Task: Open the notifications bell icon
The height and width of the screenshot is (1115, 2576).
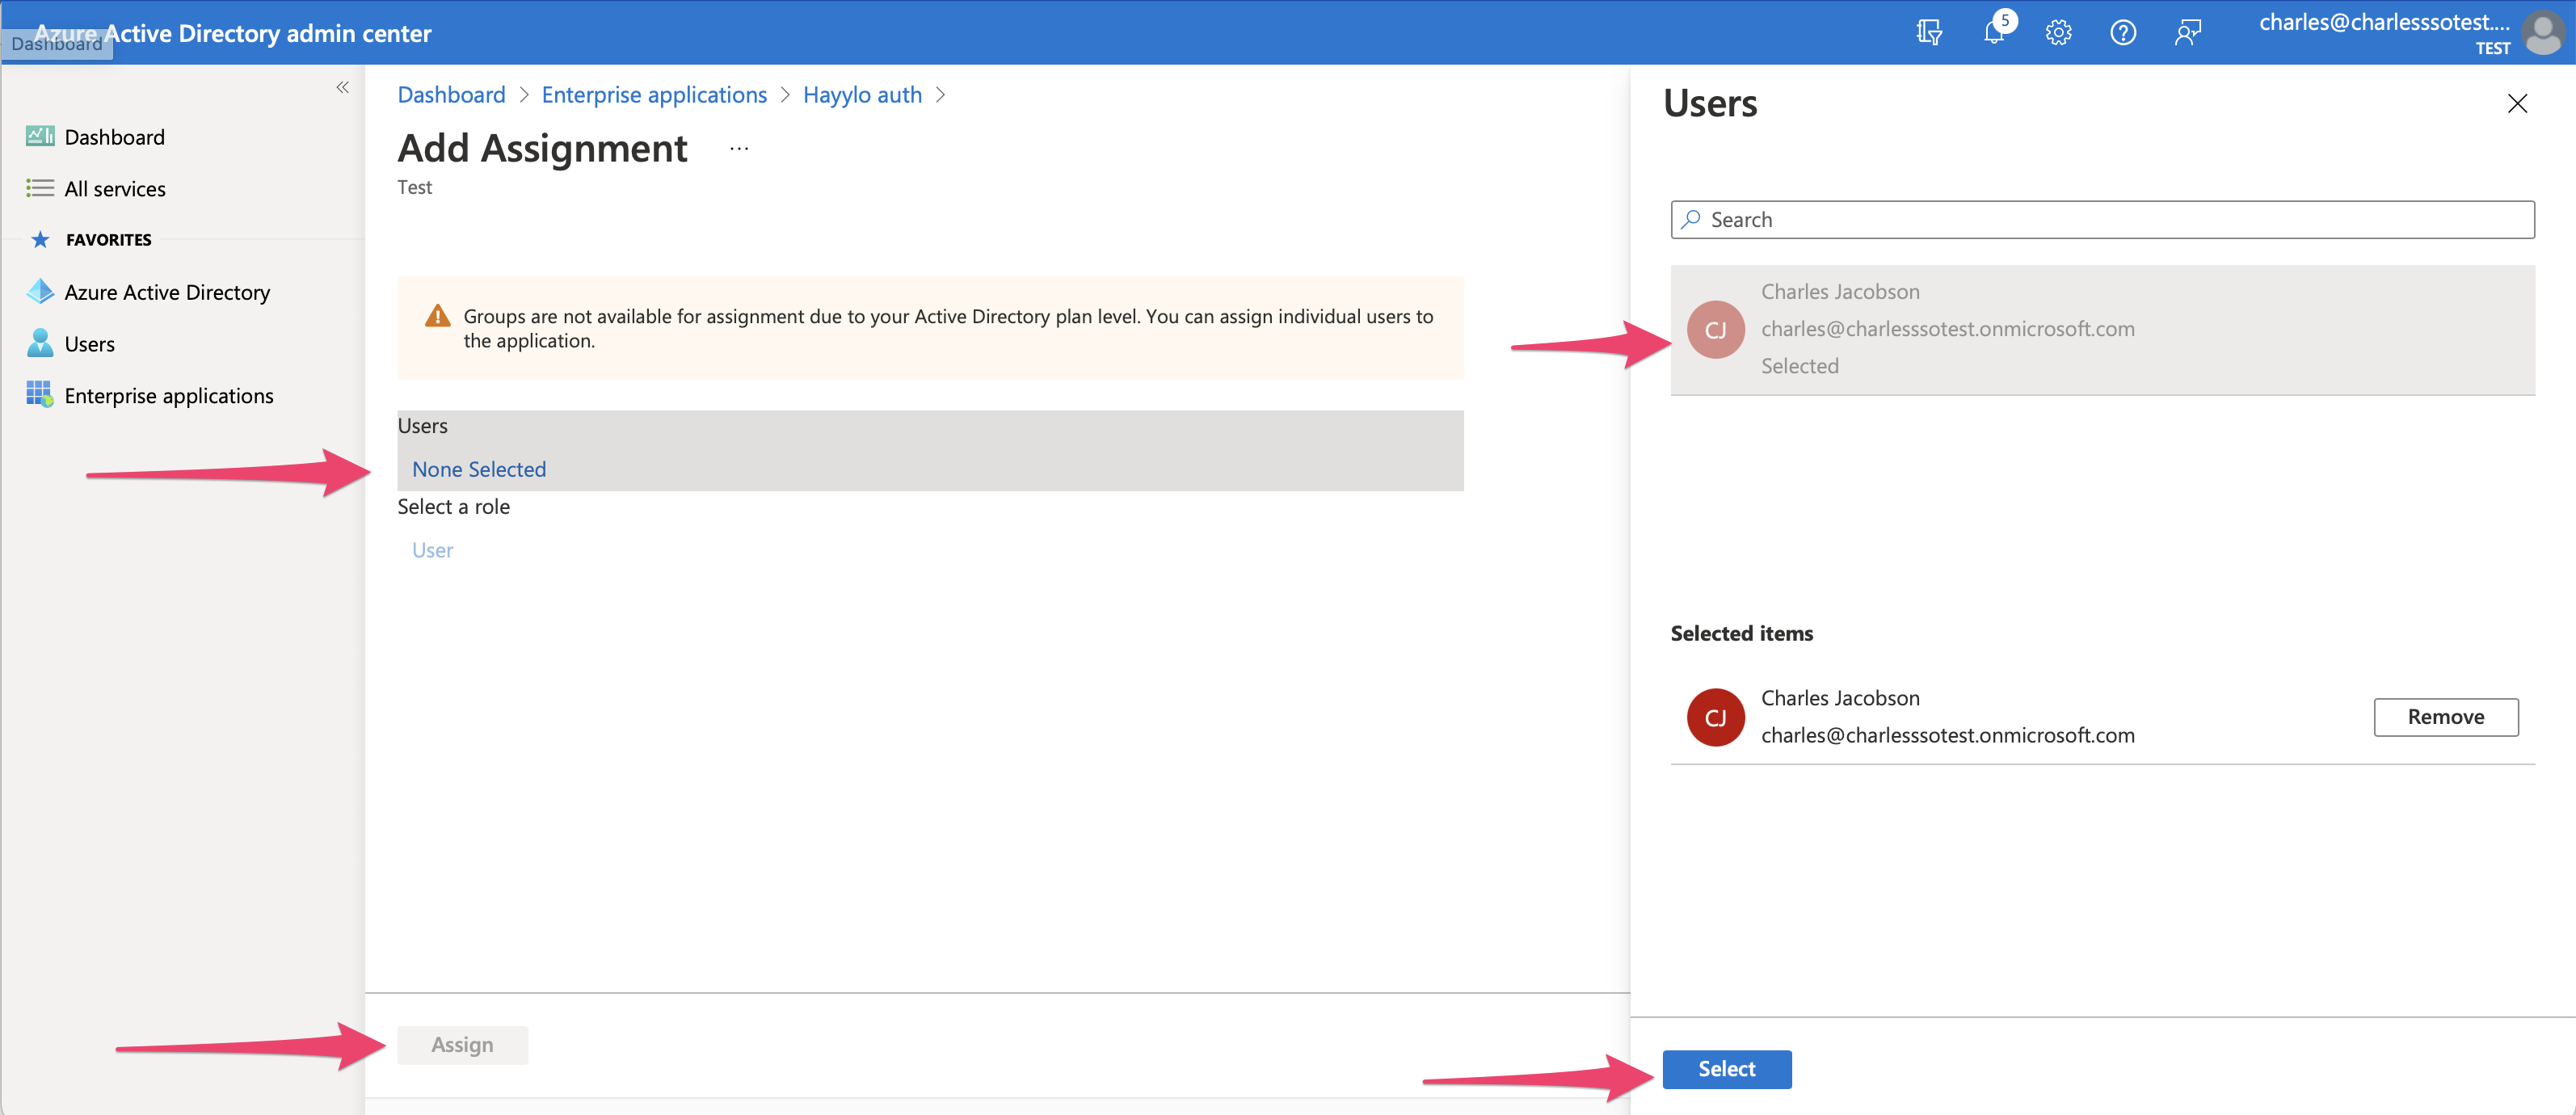Action: (x=1993, y=33)
